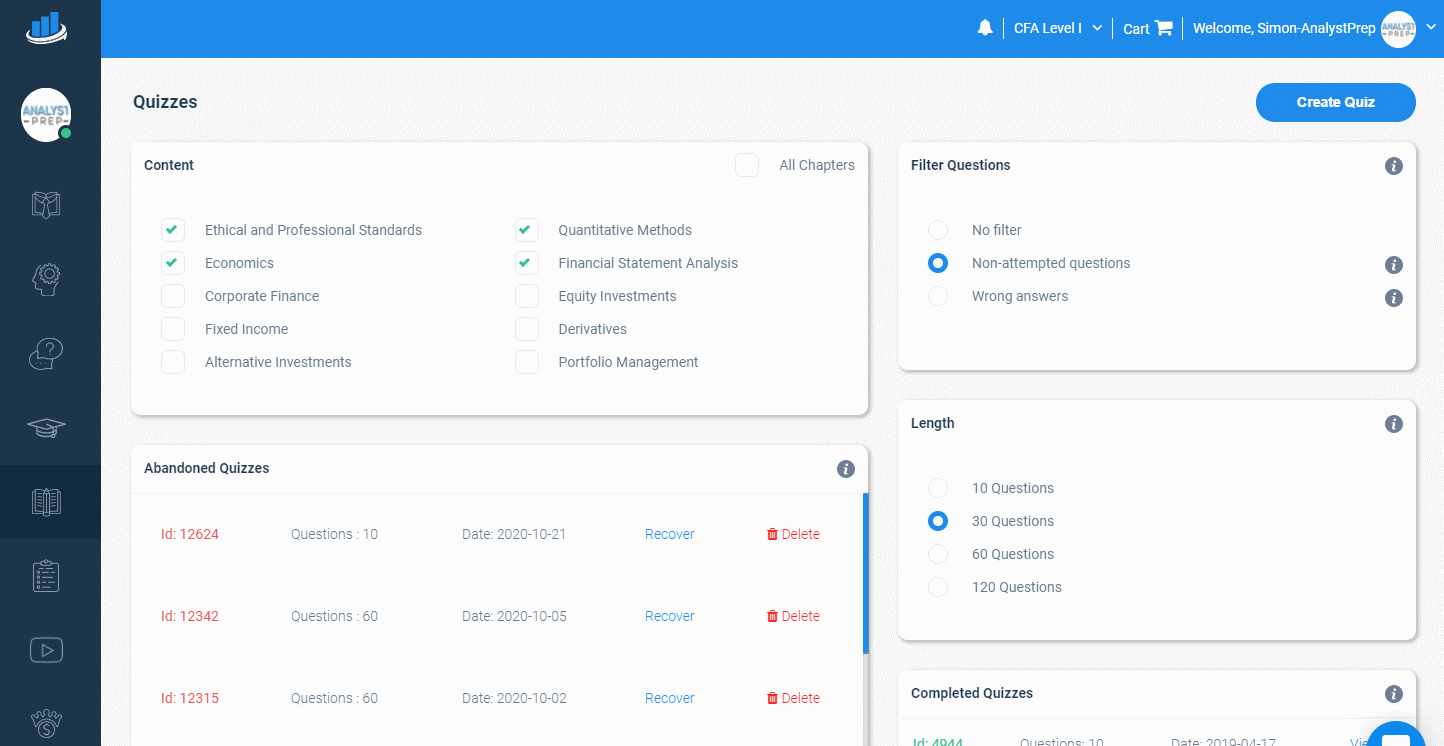
Task: Choose the 120 Questions length option
Action: (x=937, y=587)
